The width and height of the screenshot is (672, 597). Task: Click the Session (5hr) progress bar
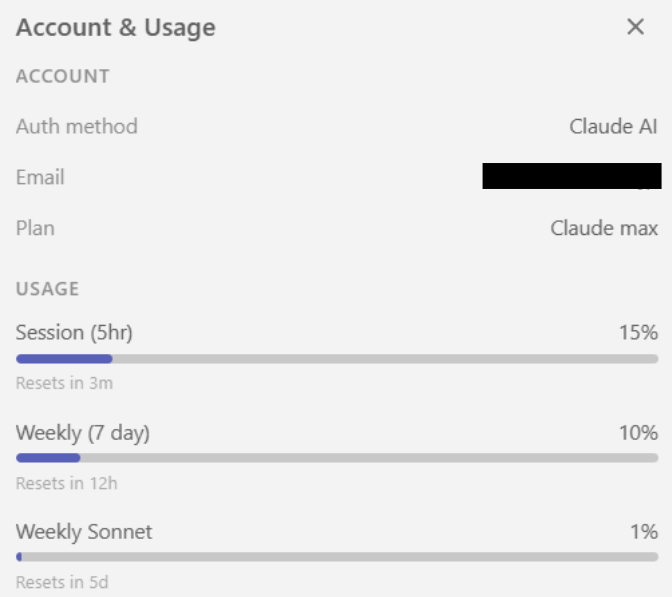[337, 358]
